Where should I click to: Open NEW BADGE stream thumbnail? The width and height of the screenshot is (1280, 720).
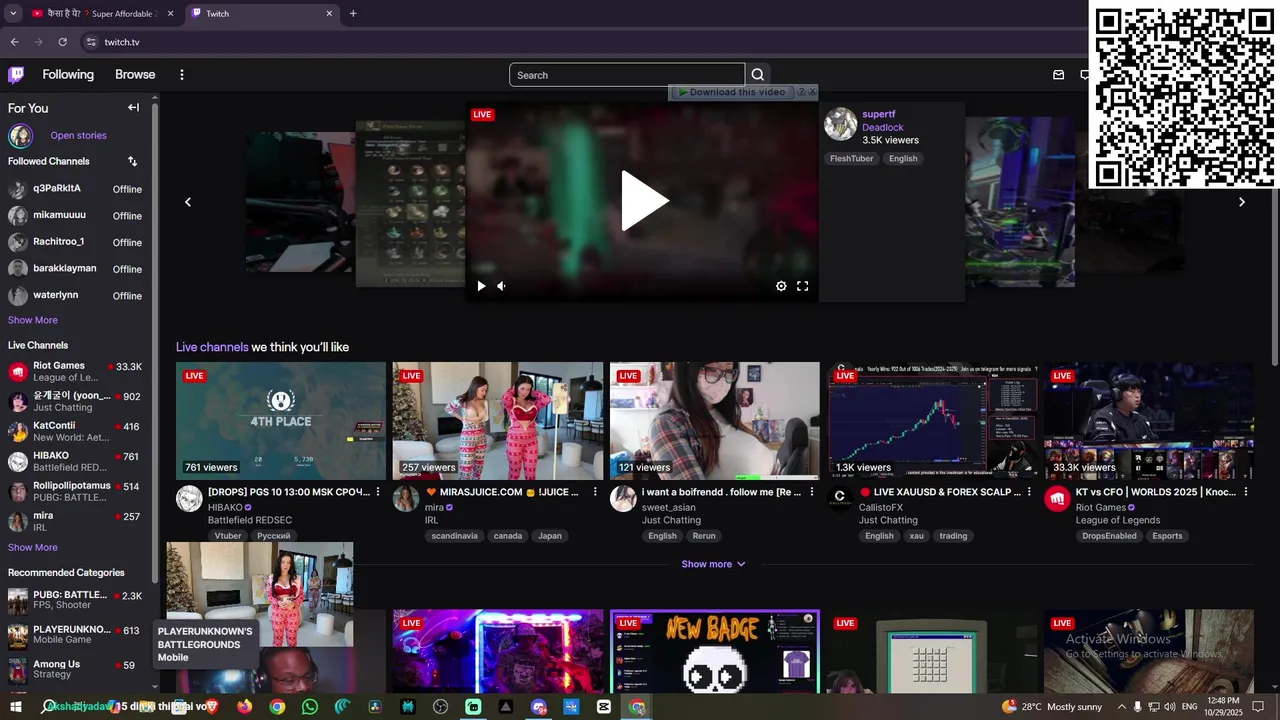715,651
